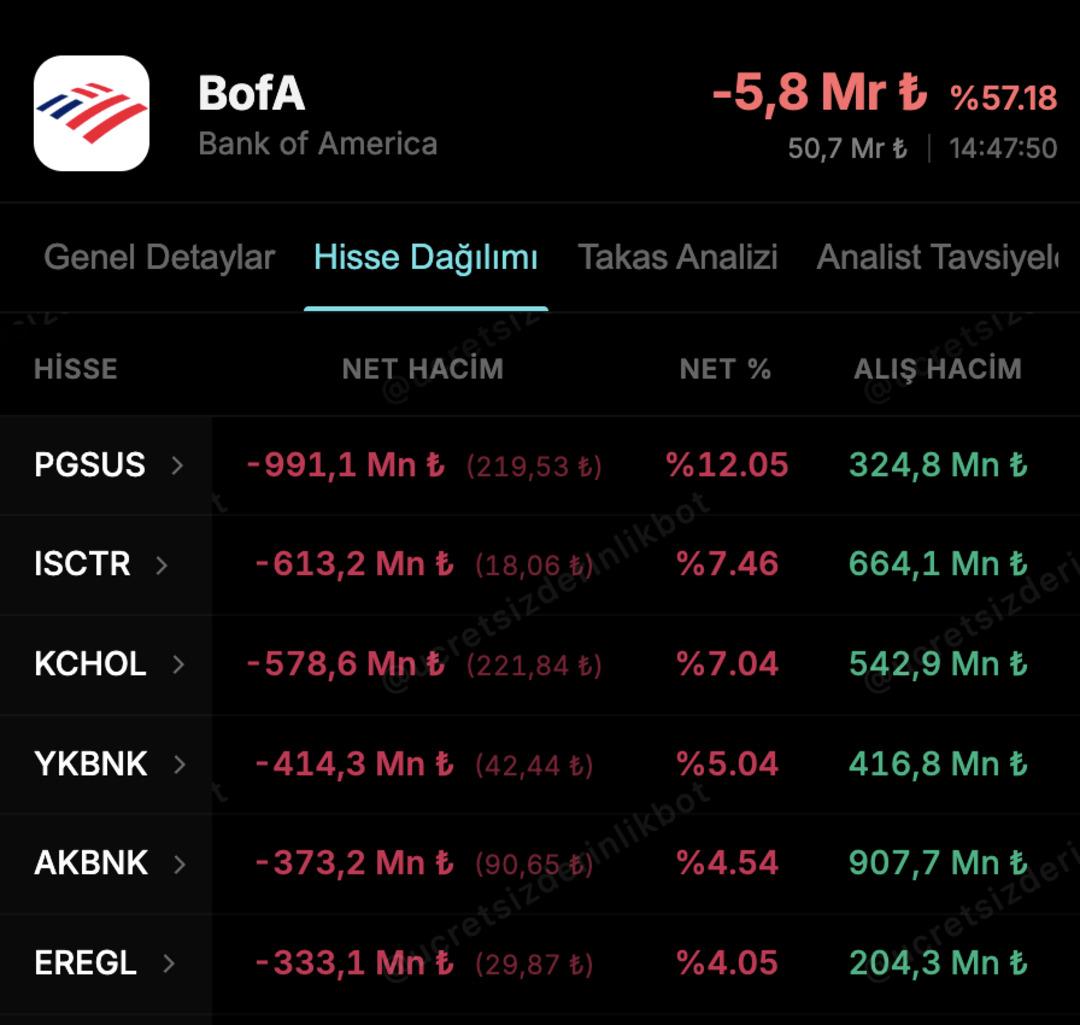This screenshot has height=1025, width=1080.
Task: Click the Hisse Dağılımı tab
Action: coord(426,257)
